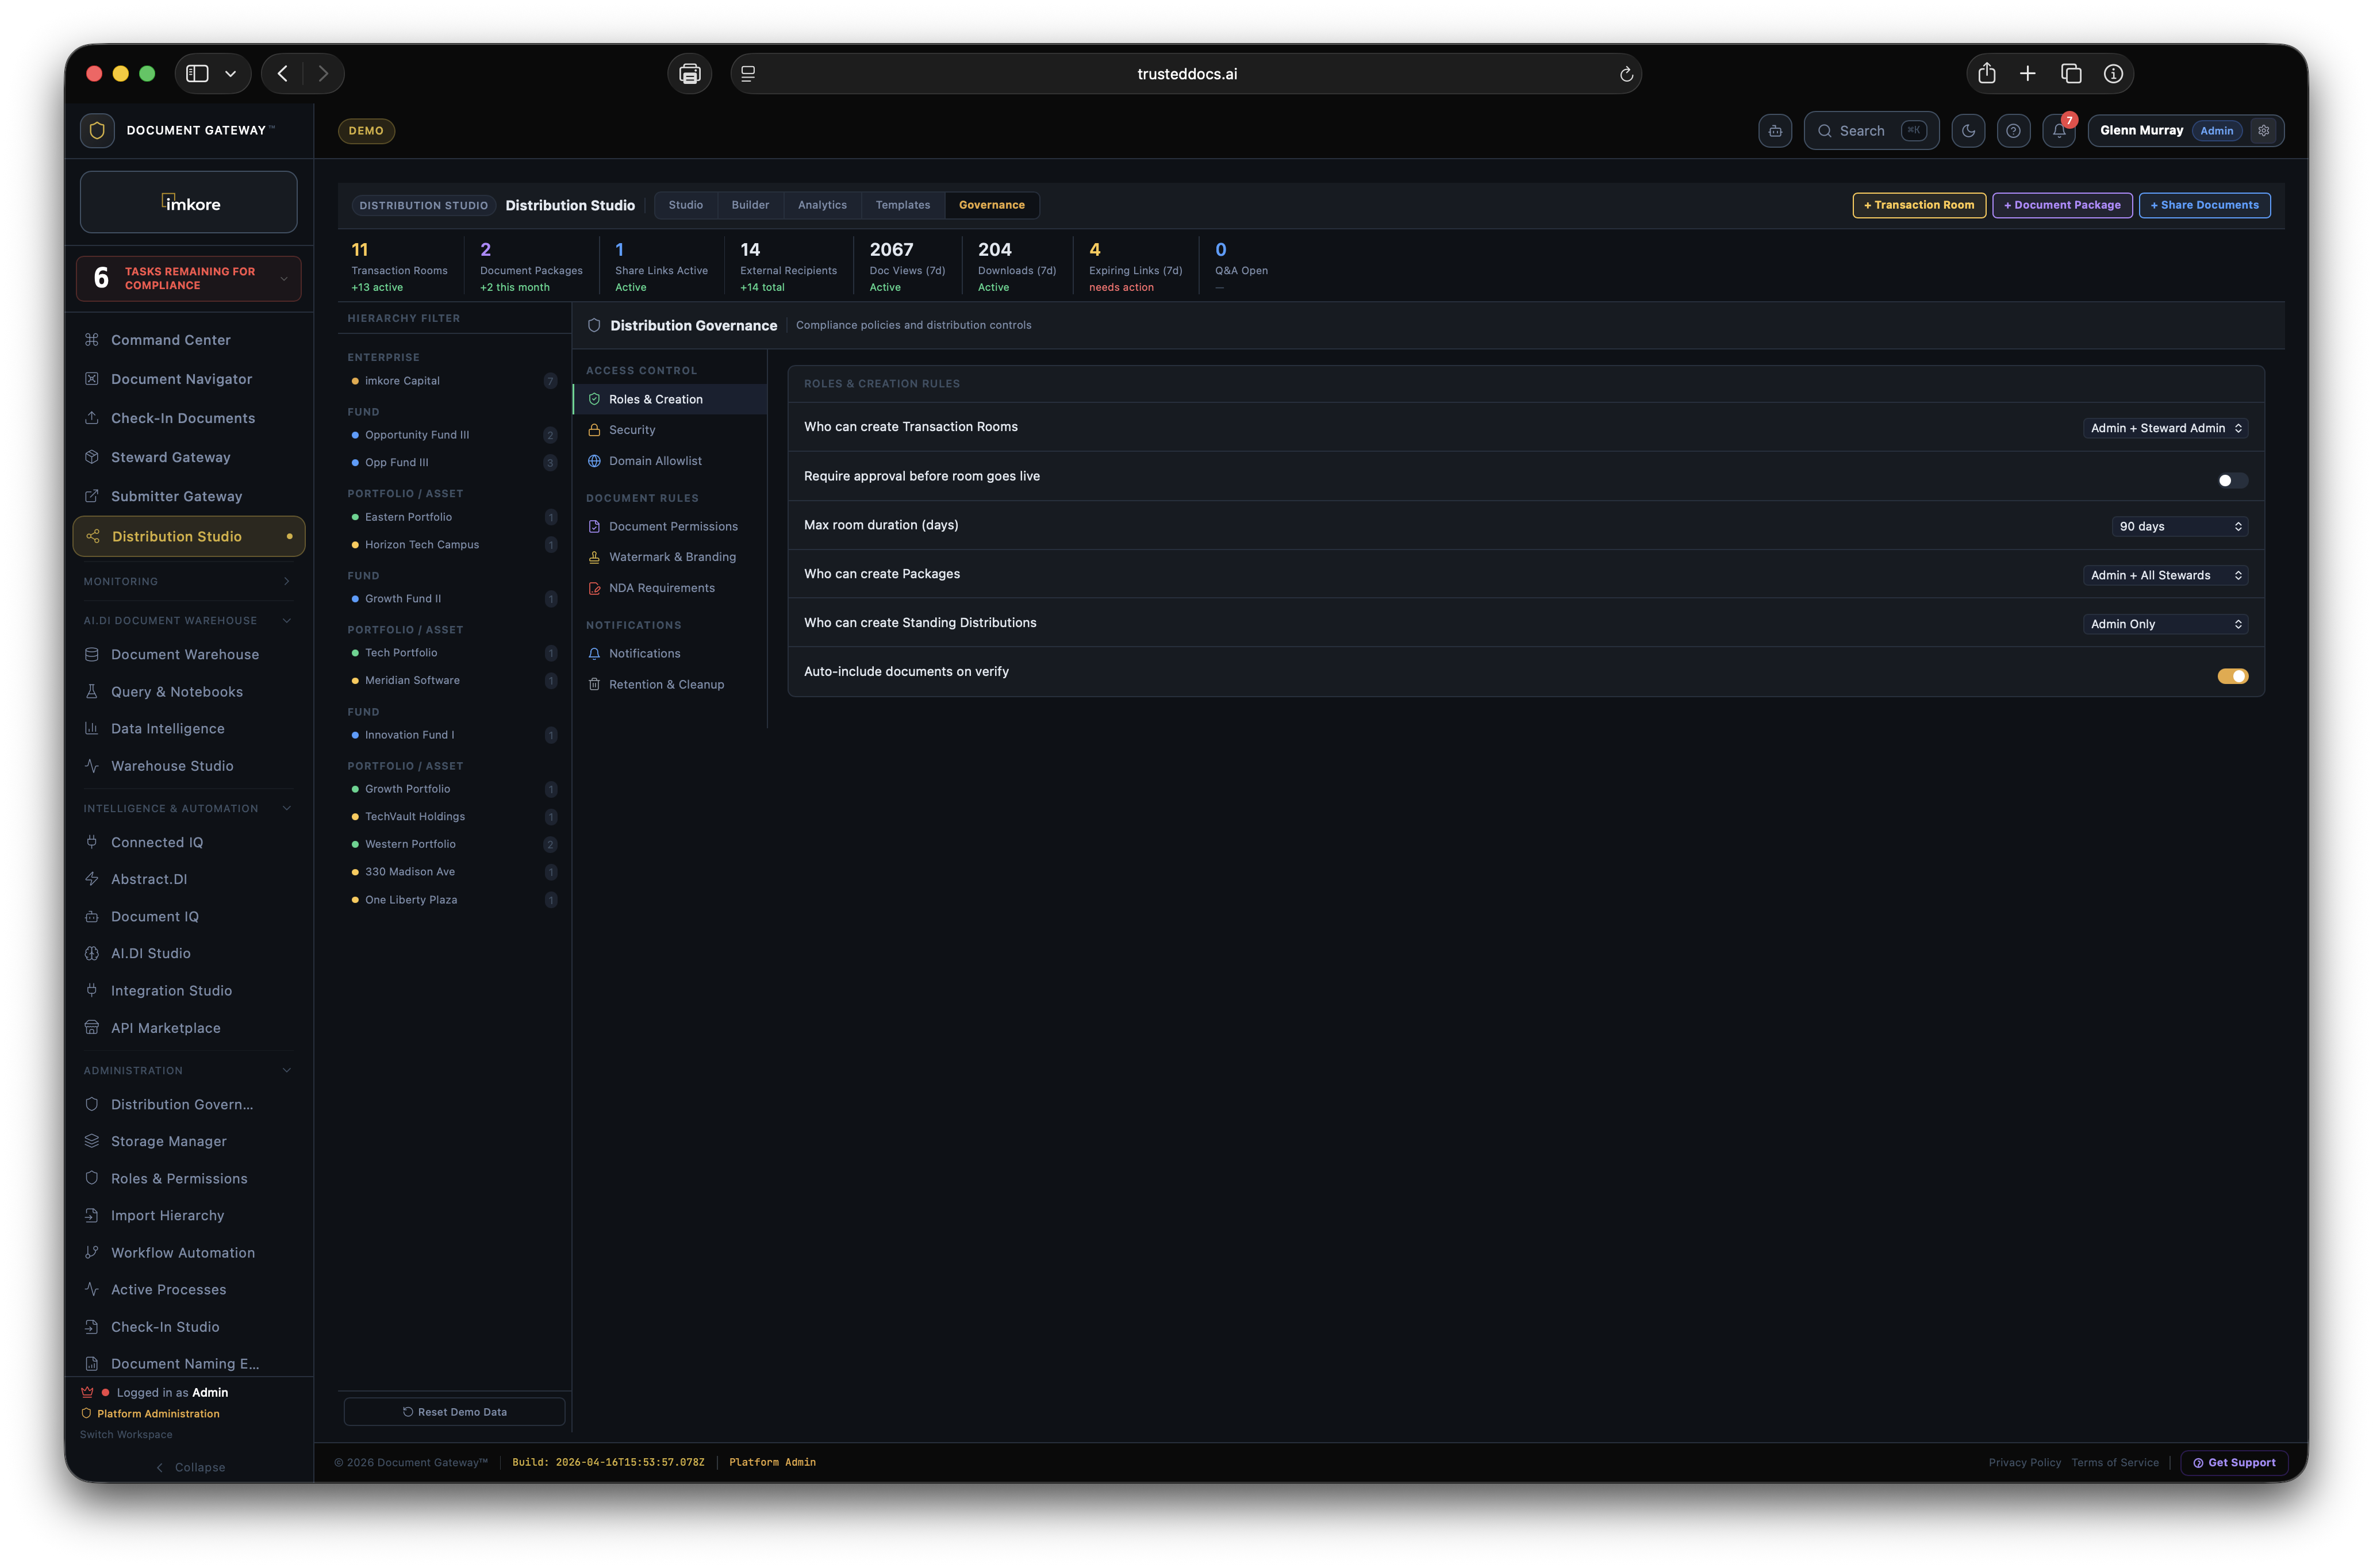Collapse Intelligence & Automation section

(189, 809)
